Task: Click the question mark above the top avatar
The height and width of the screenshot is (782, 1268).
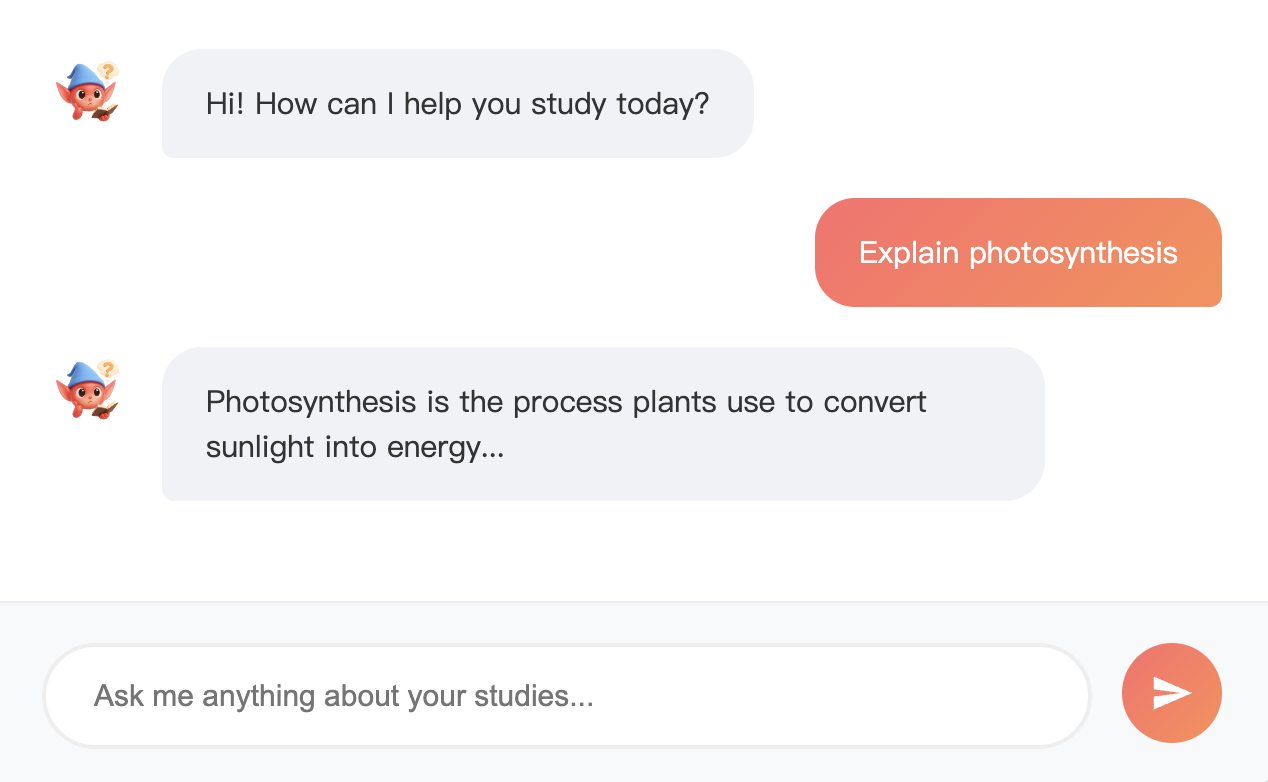Action: [108, 71]
